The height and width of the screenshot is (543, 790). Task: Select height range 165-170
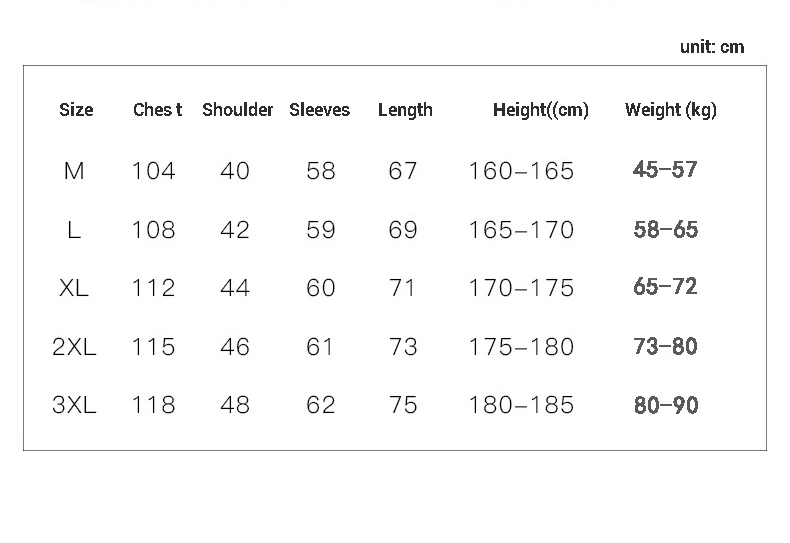point(521,230)
